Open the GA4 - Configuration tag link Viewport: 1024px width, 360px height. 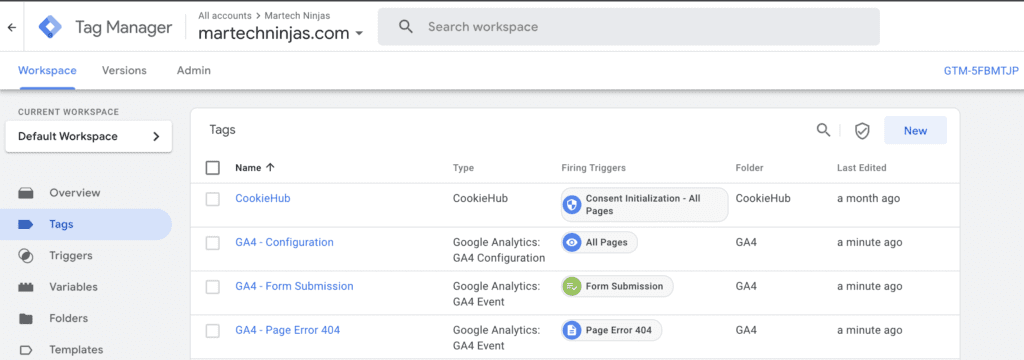pos(284,242)
